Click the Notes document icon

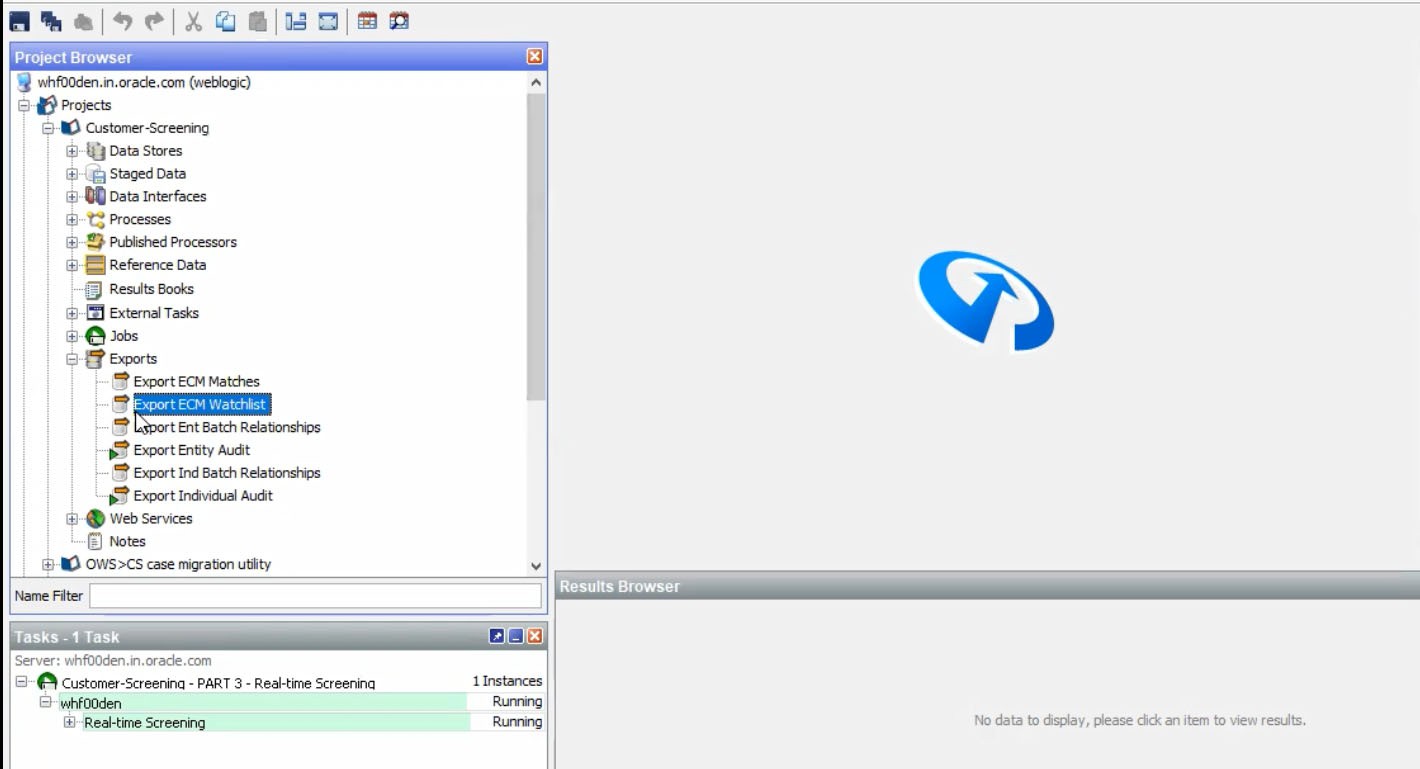point(95,541)
